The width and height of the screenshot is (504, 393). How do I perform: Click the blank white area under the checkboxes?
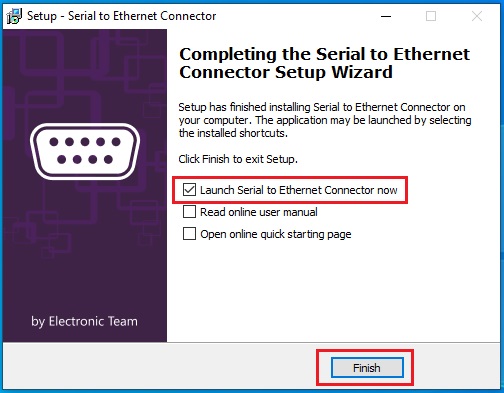333,290
